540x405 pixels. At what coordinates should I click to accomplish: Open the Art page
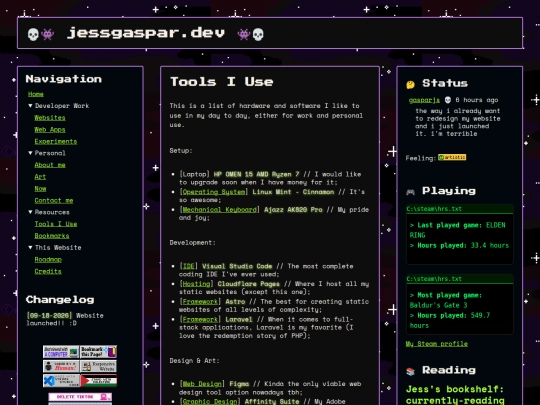tap(40, 177)
